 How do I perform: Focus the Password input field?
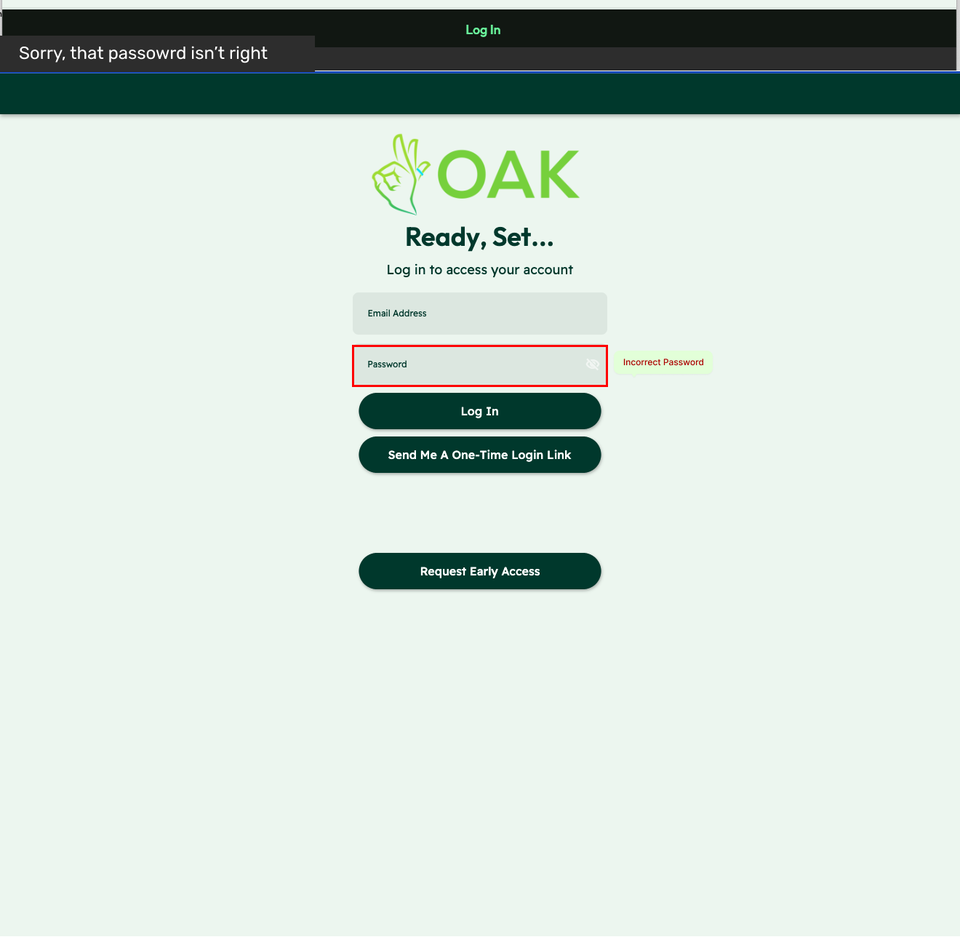click(x=479, y=366)
